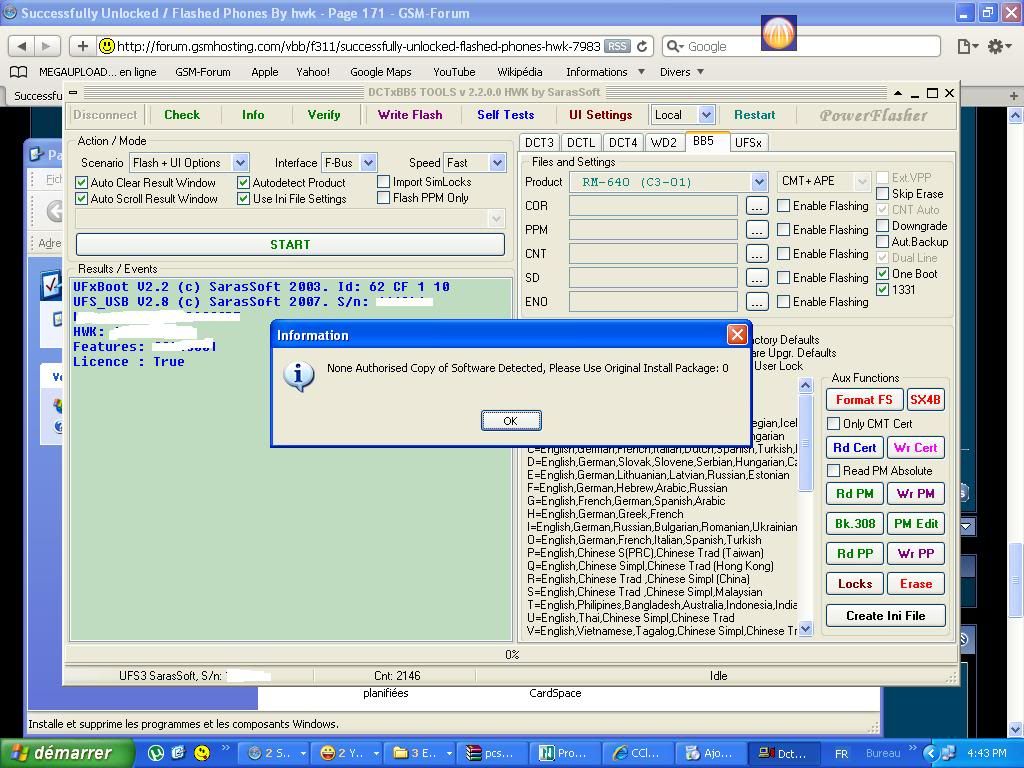Image resolution: width=1024 pixels, height=768 pixels.
Task: Open the Pro... taskbar item
Action: [x=565, y=753]
